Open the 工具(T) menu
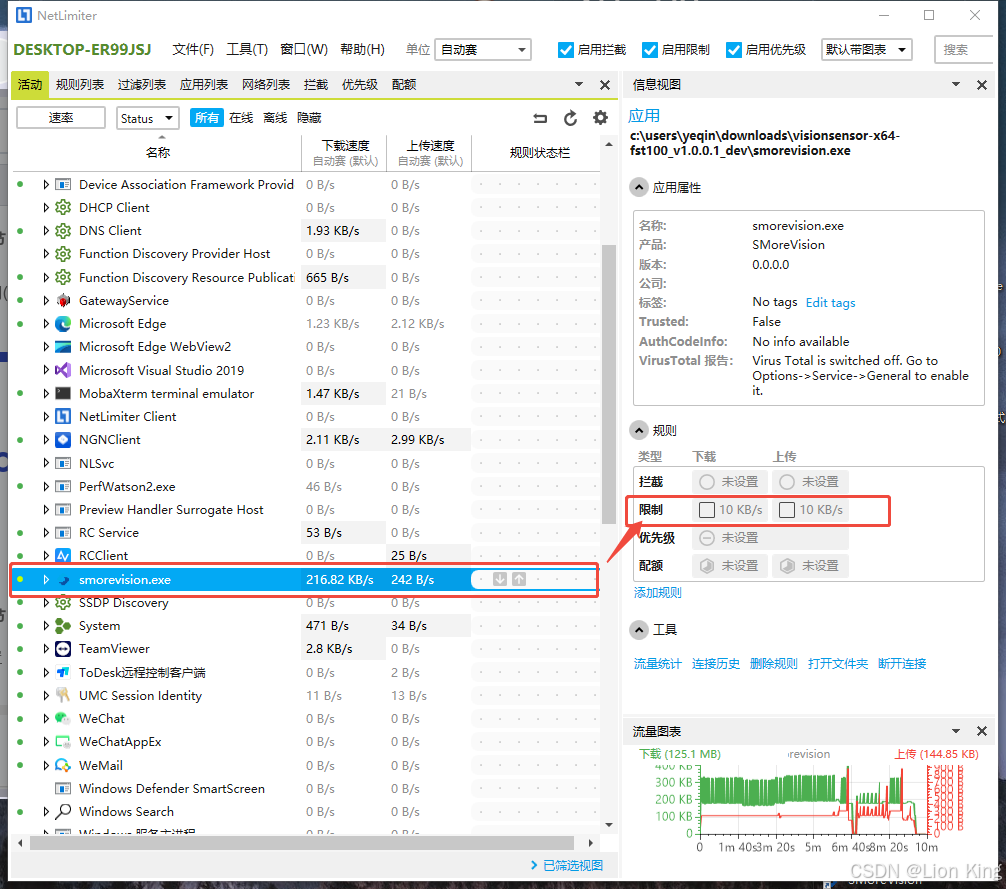Screen dimensions: 1006x889 (x=247, y=50)
